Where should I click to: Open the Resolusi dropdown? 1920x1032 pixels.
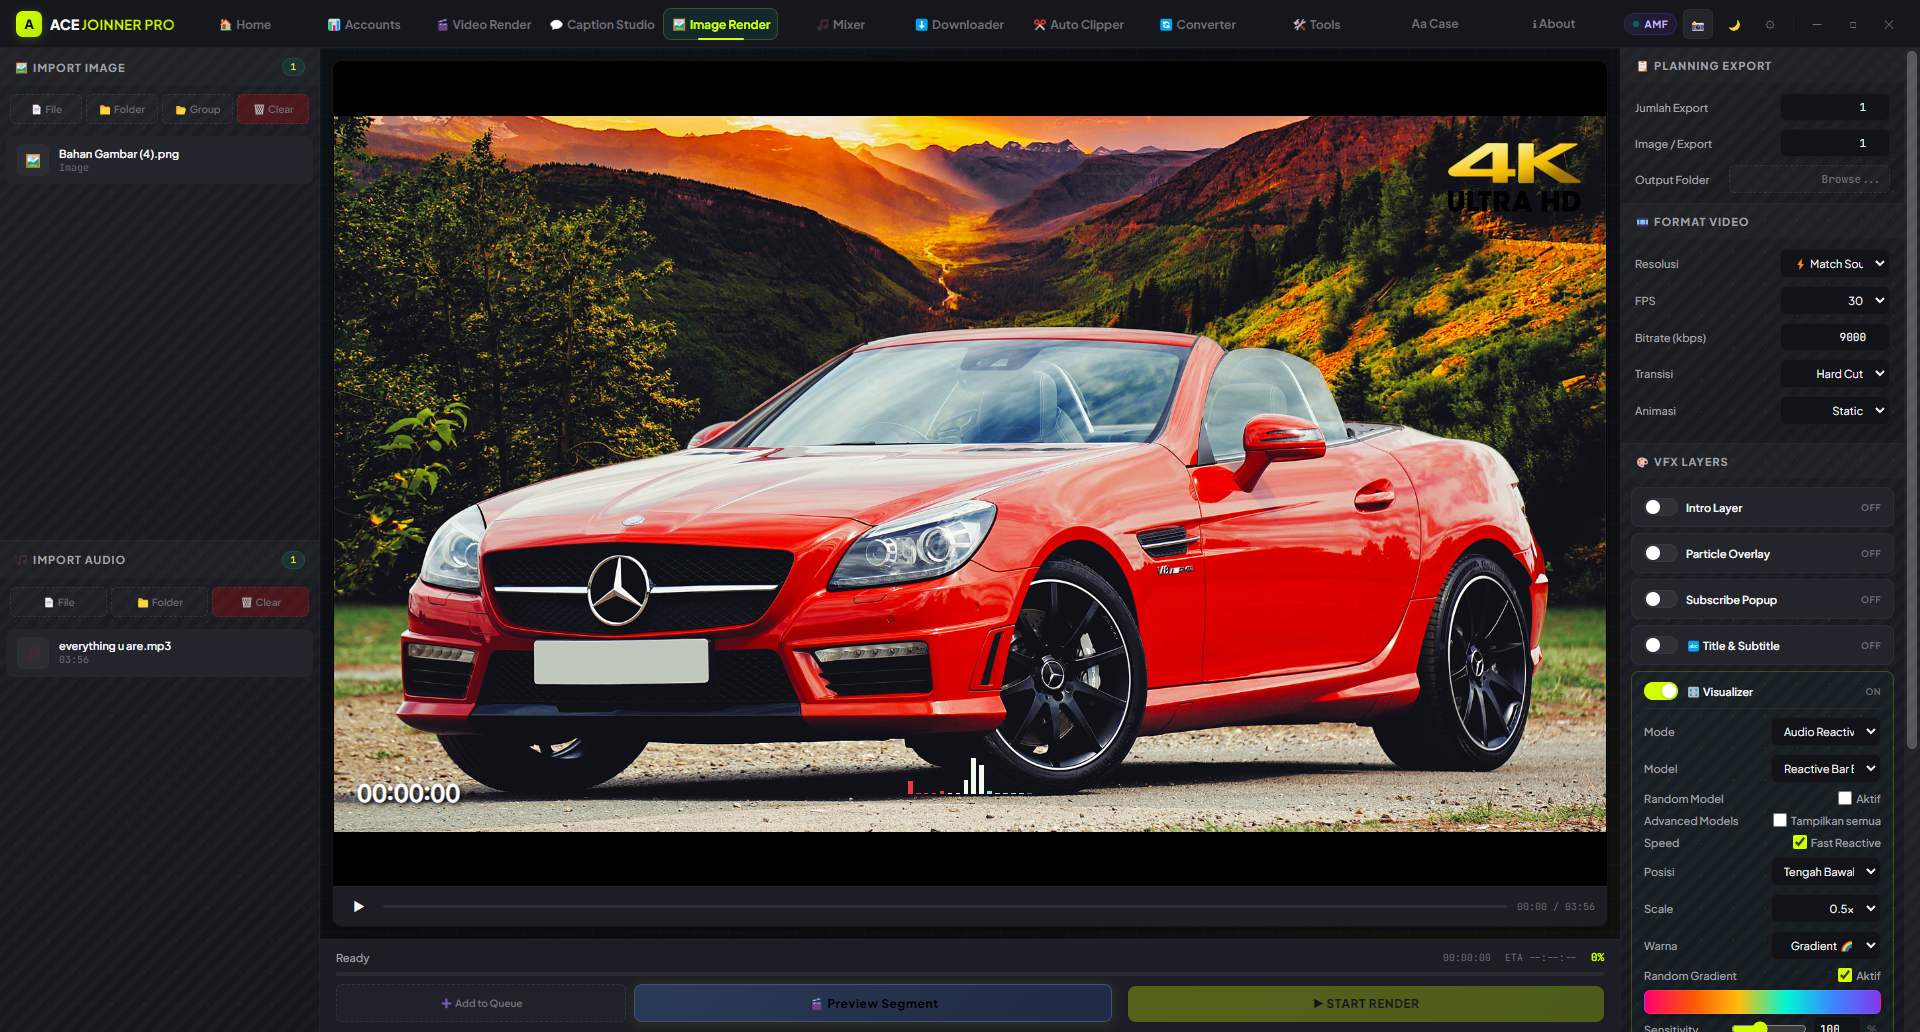coord(1835,264)
